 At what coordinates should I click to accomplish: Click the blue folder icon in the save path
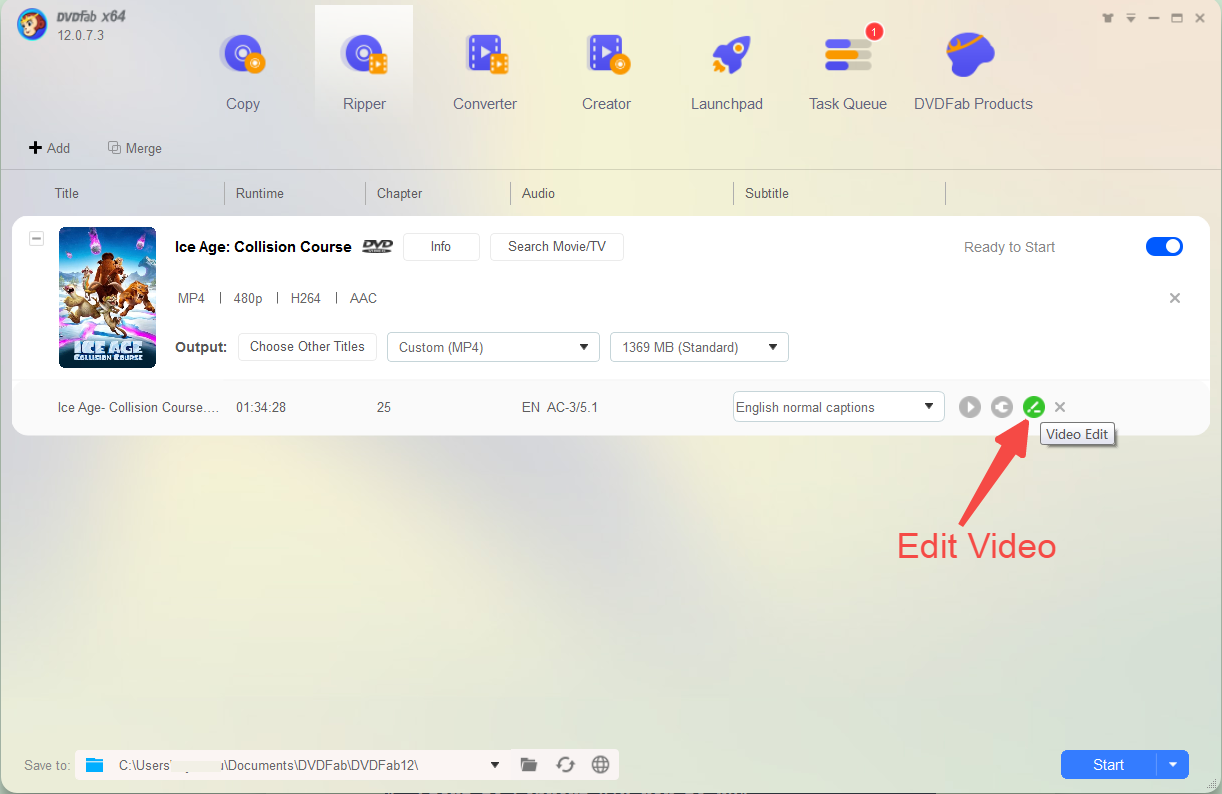tap(95, 765)
